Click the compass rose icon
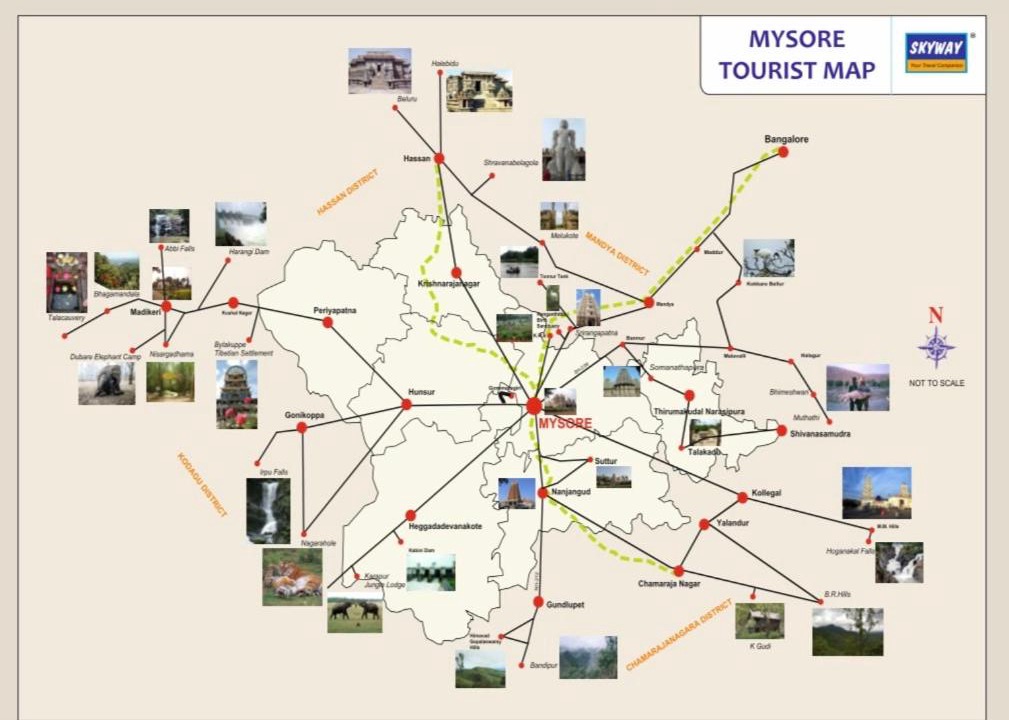Screen dimensions: 1009x720 pyautogui.click(x=936, y=347)
